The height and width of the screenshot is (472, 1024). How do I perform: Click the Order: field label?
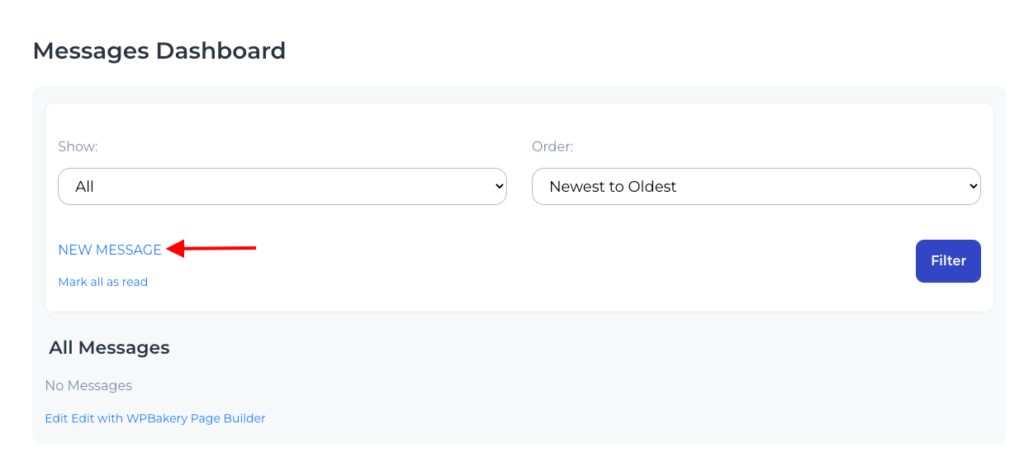click(552, 146)
